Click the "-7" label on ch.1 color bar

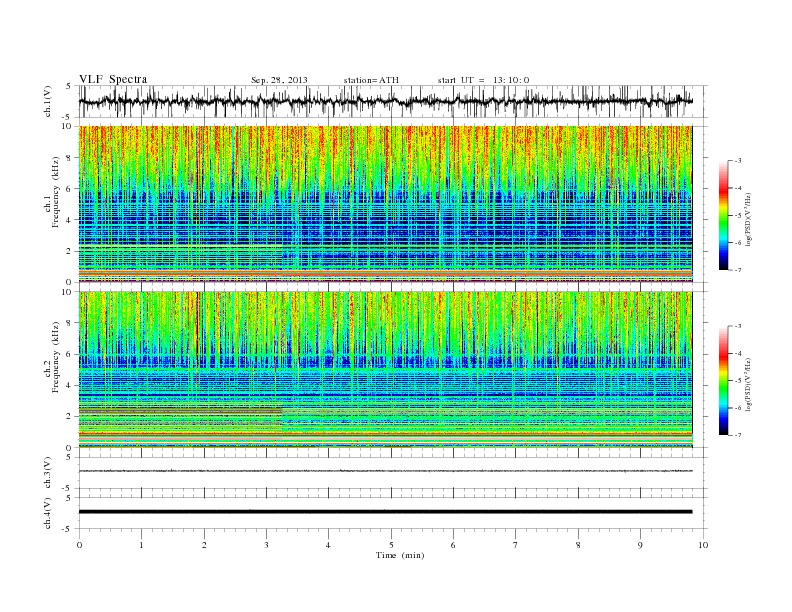[x=737, y=270]
